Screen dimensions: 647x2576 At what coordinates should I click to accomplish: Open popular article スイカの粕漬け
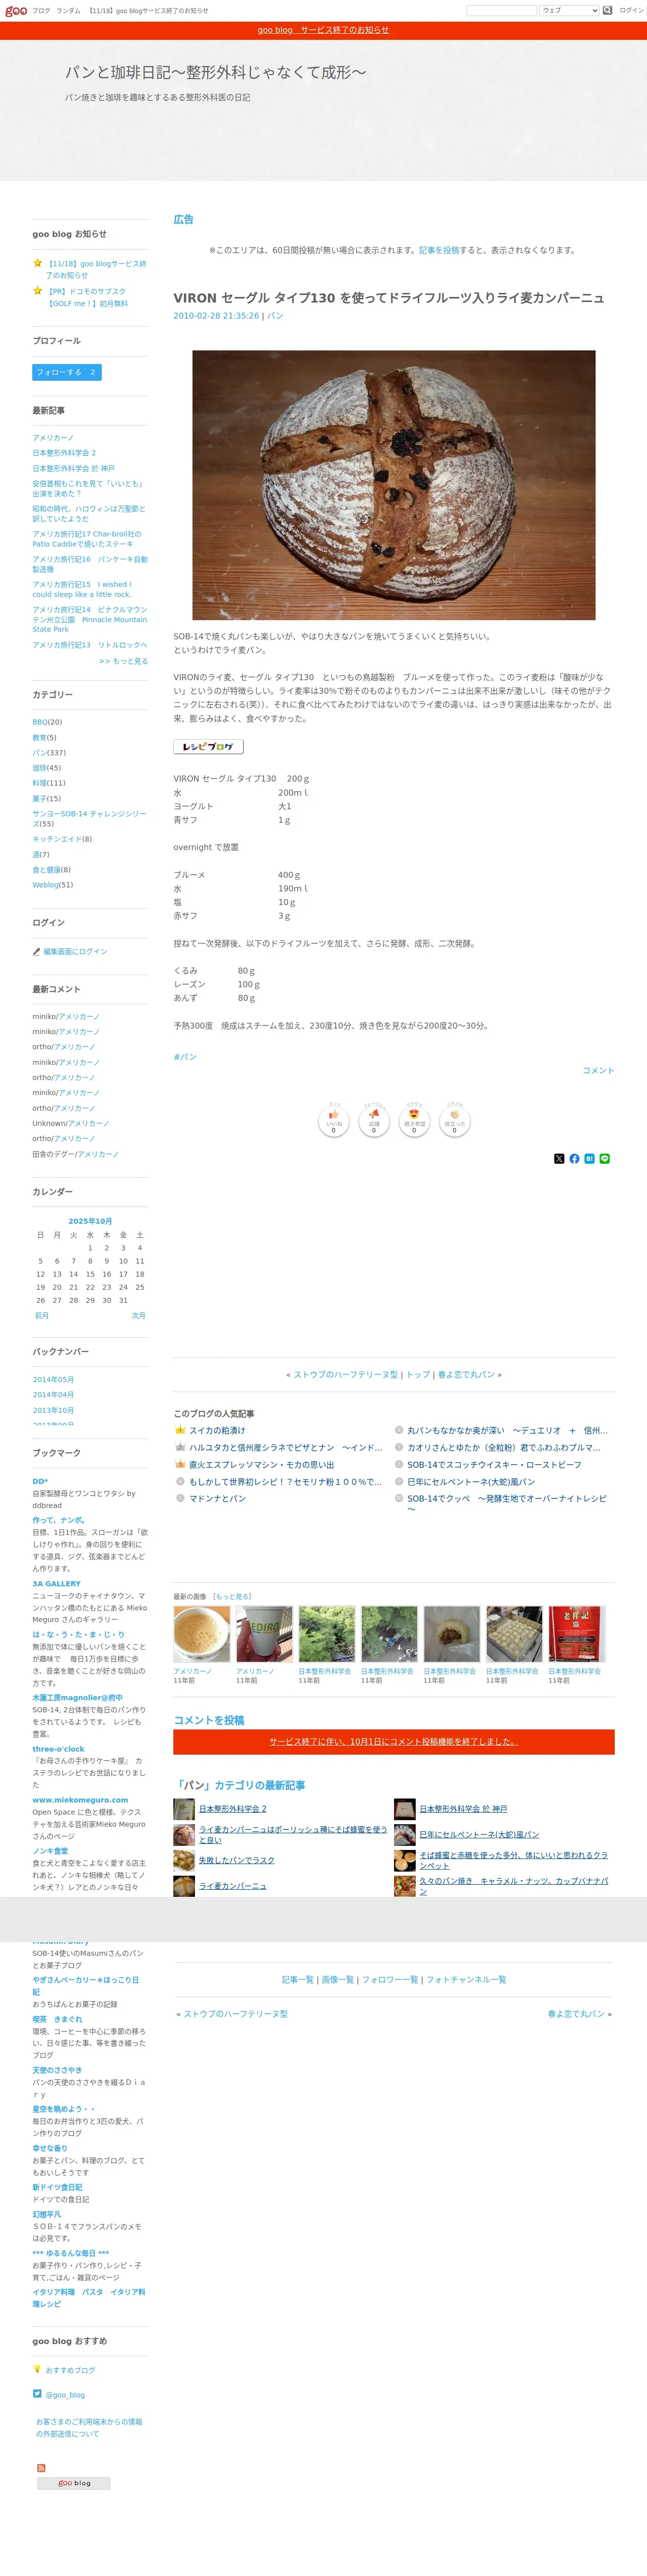pyautogui.click(x=217, y=1431)
